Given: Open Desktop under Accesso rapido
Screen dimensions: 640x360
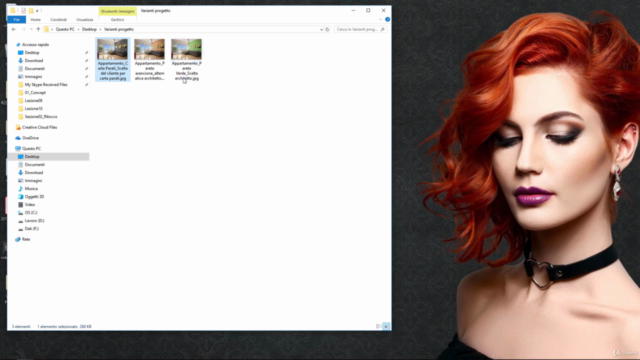Looking at the screenshot, I should point(32,53).
